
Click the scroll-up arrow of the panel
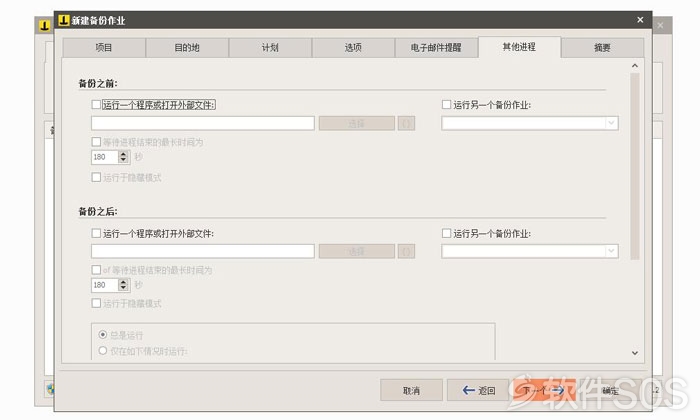point(635,66)
